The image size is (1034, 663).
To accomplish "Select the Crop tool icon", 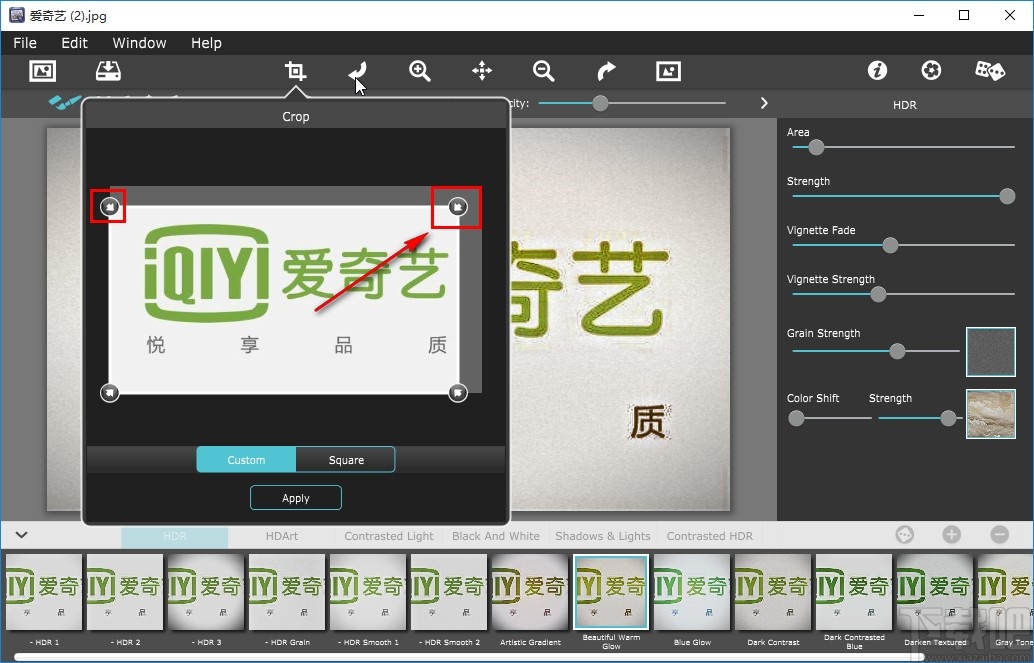I will pyautogui.click(x=295, y=71).
